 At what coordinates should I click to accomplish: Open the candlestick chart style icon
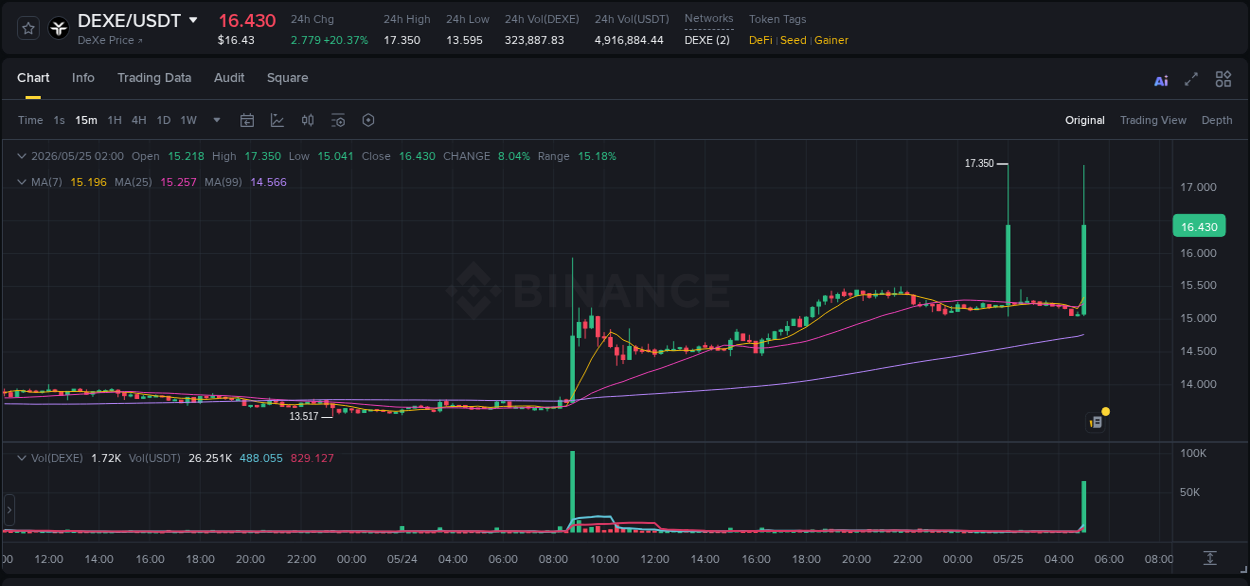(308, 120)
